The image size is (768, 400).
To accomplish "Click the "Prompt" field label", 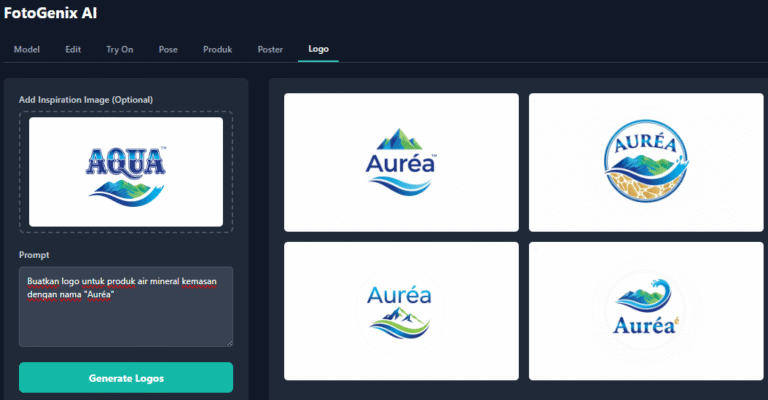I will pyautogui.click(x=34, y=255).
